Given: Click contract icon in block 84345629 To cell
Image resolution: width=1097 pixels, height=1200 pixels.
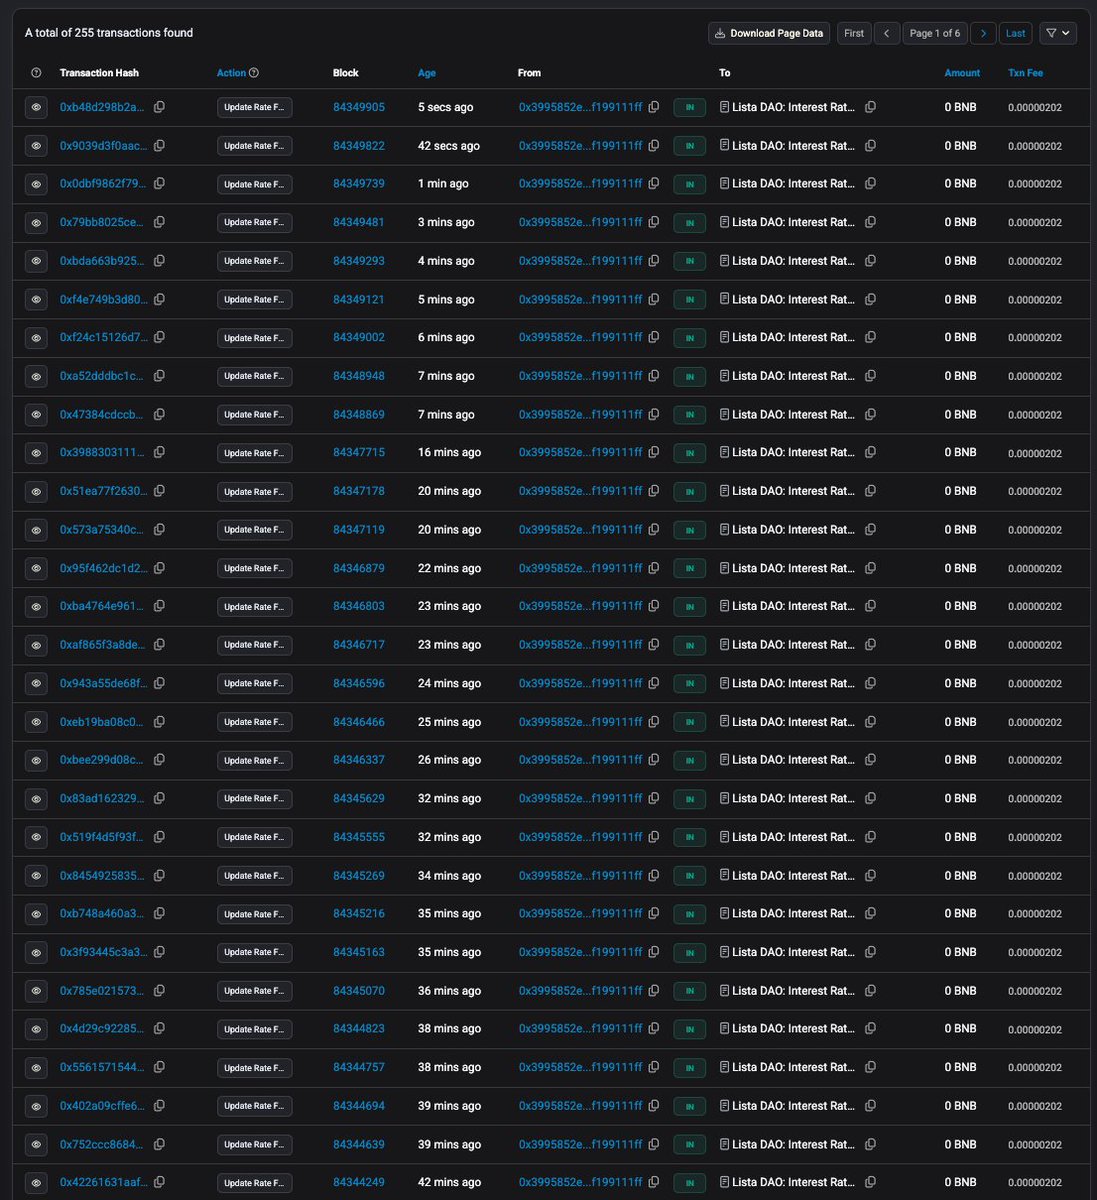Looking at the screenshot, I should click(725, 798).
